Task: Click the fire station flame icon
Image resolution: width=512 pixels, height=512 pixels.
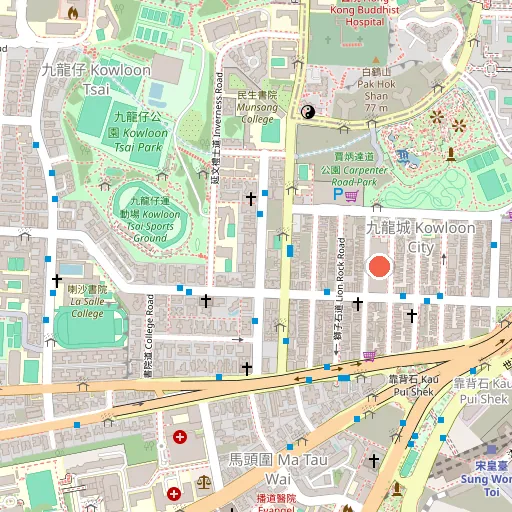Action: click(x=73, y=13)
